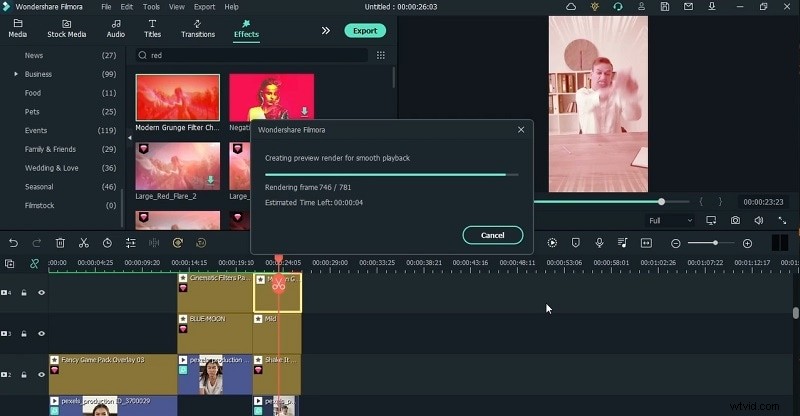
Task: Click the Split scissors icon
Action: pyautogui.click(x=84, y=243)
